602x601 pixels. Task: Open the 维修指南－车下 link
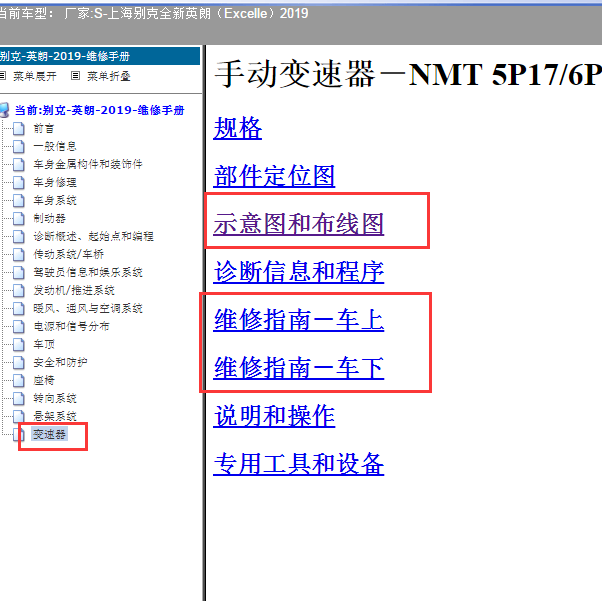click(x=299, y=368)
